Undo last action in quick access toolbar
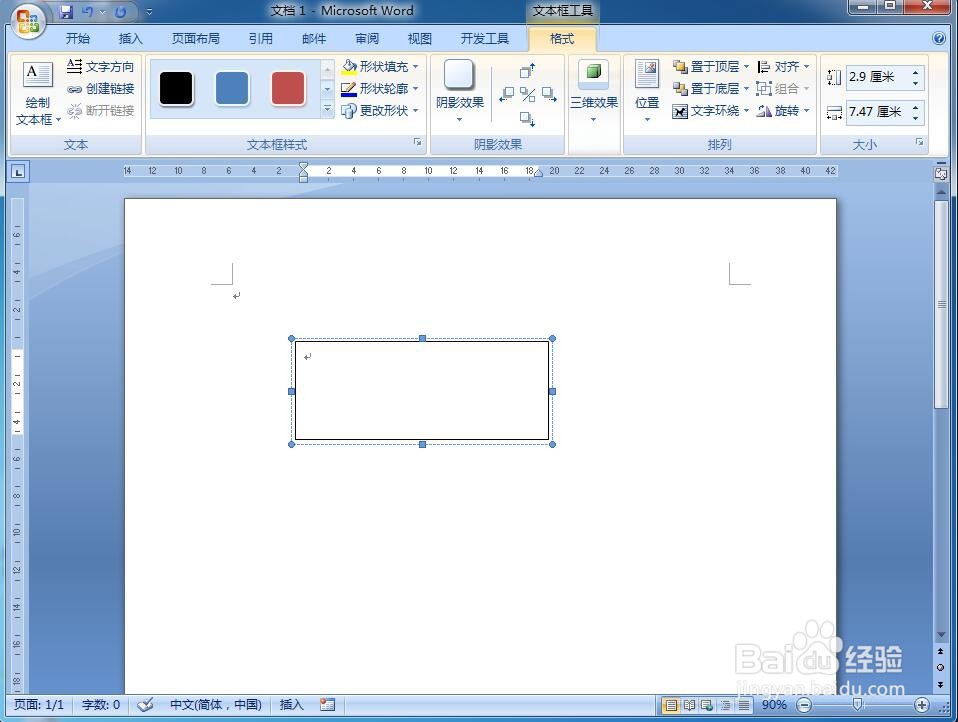The width and height of the screenshot is (958, 722). [89, 11]
